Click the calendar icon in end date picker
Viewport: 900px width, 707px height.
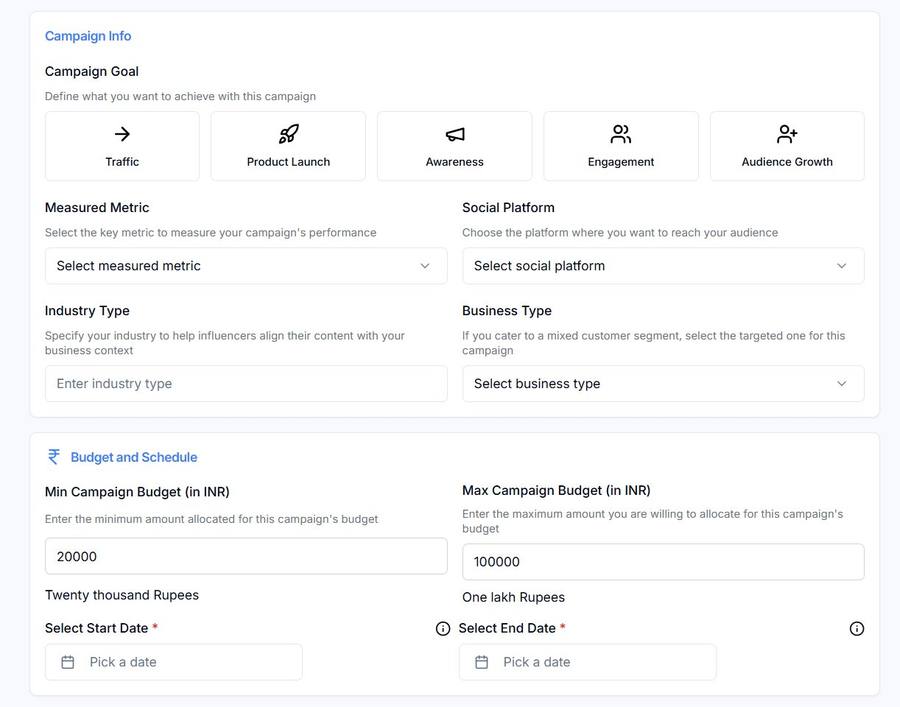click(482, 662)
